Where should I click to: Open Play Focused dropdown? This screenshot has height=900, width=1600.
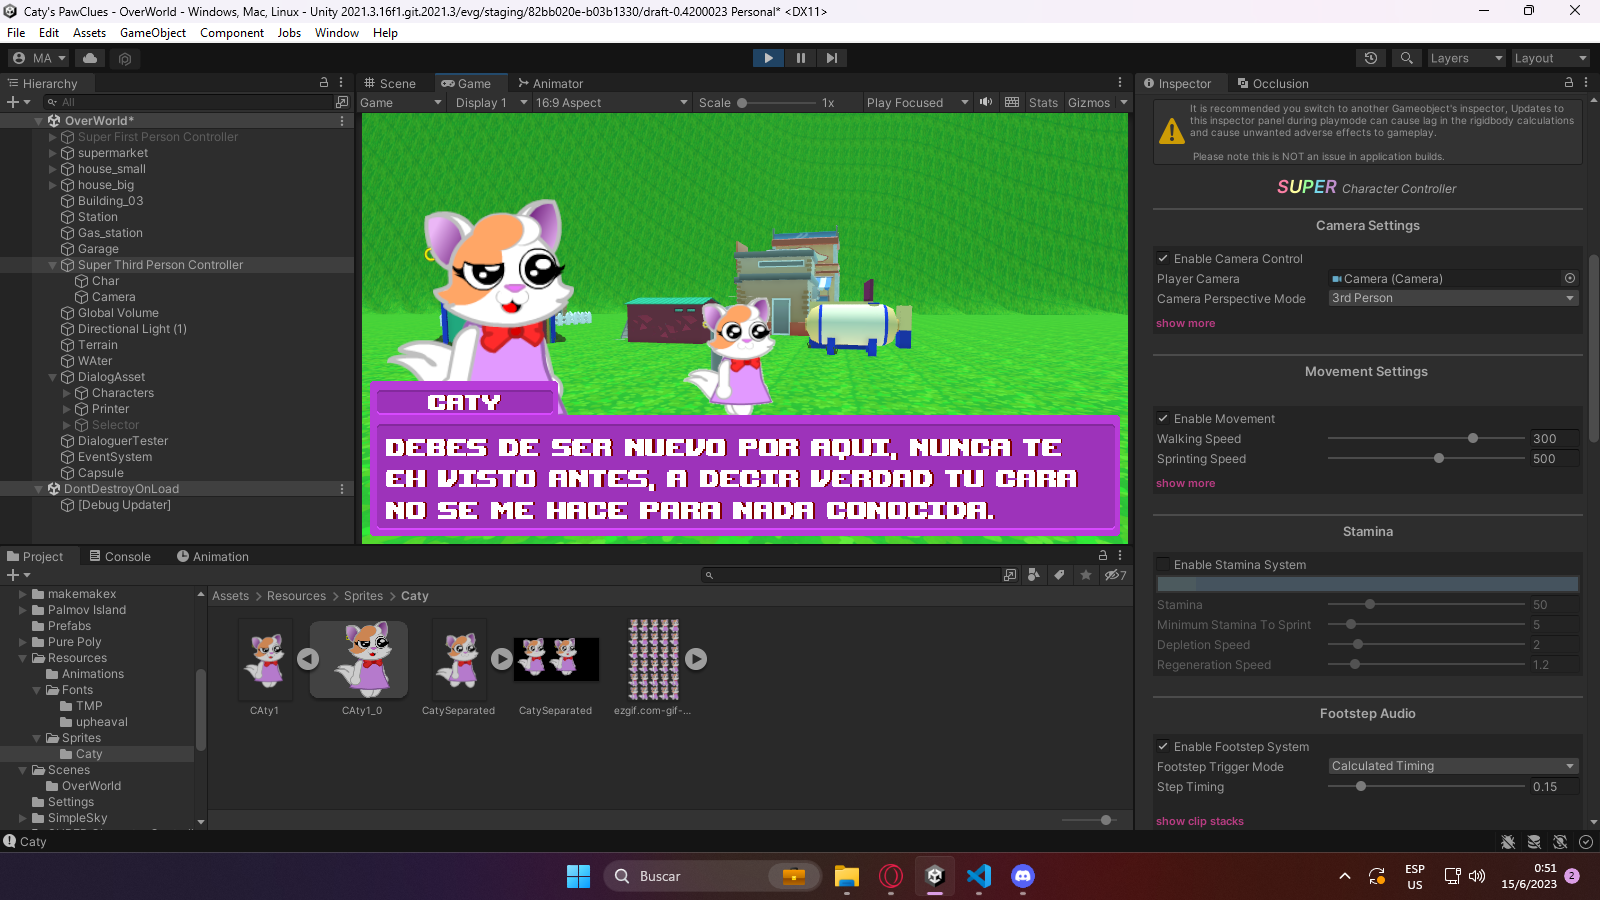917,102
